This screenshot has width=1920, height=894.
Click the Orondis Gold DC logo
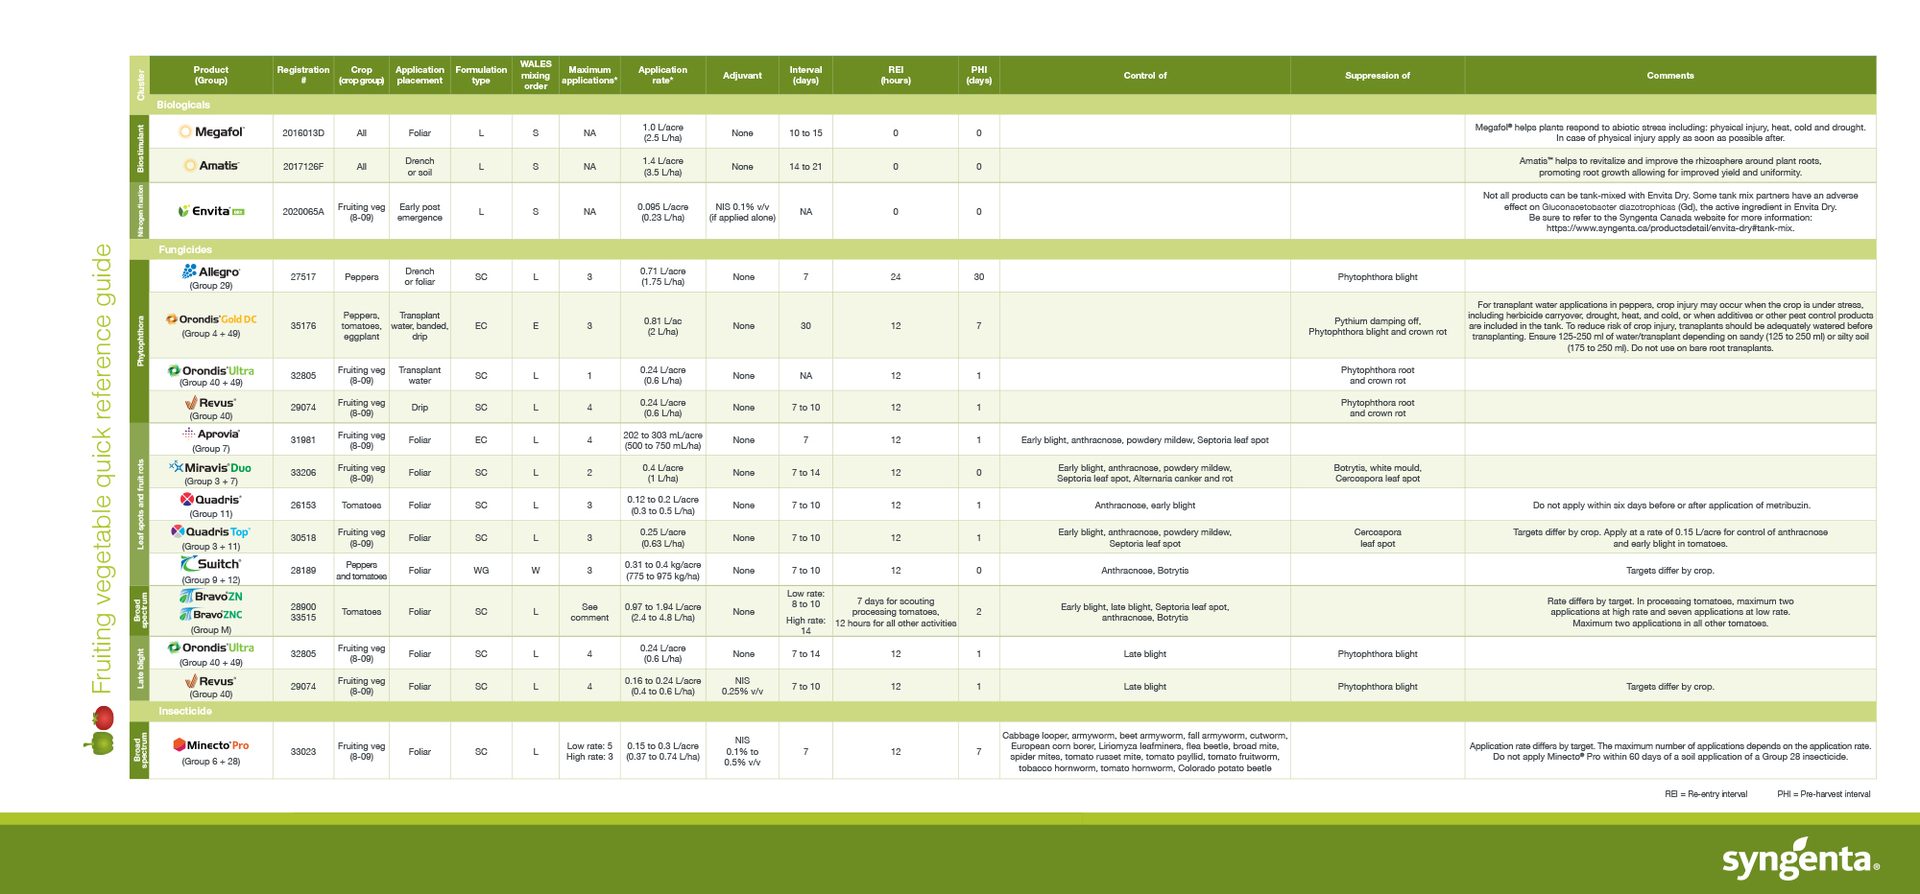[x=211, y=319]
